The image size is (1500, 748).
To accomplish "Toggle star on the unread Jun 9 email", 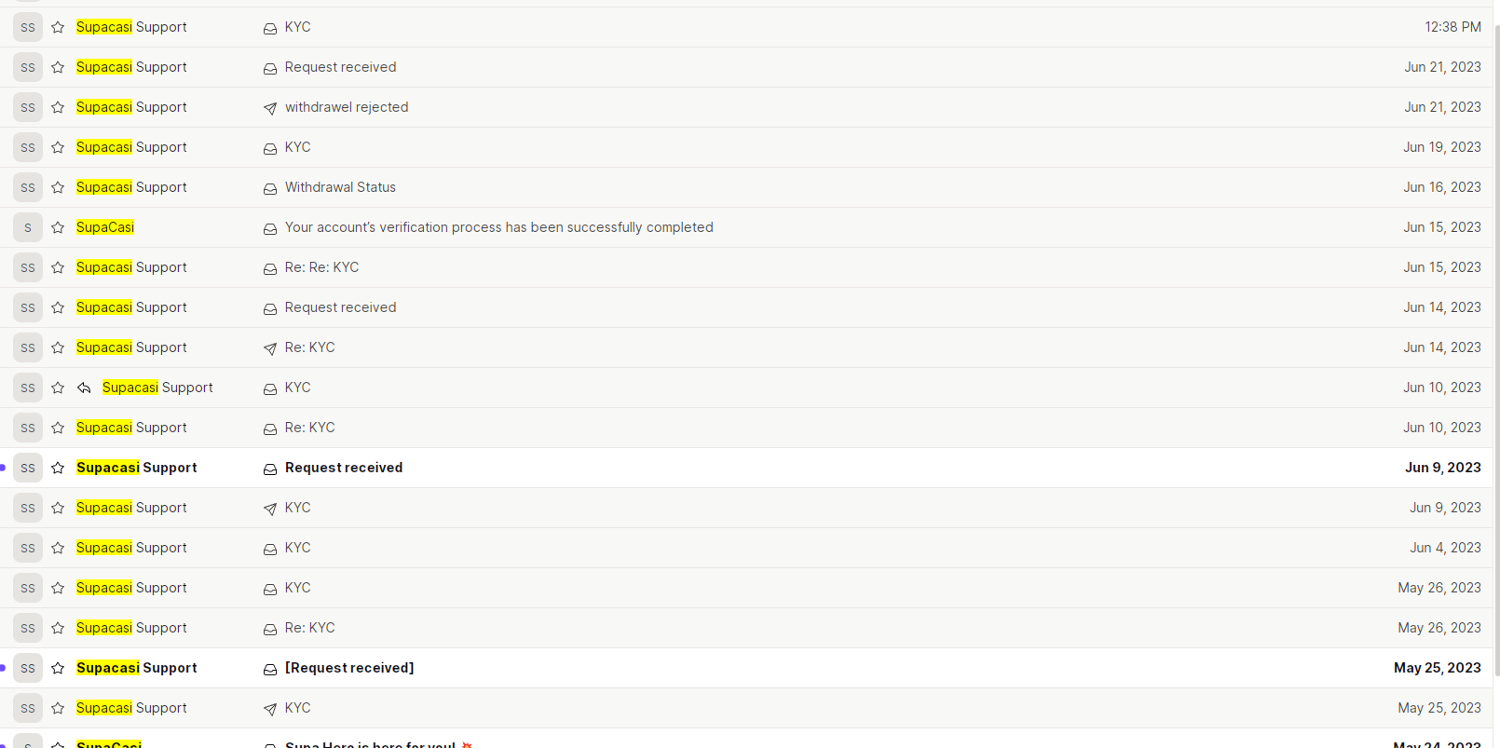I will [x=58, y=468].
